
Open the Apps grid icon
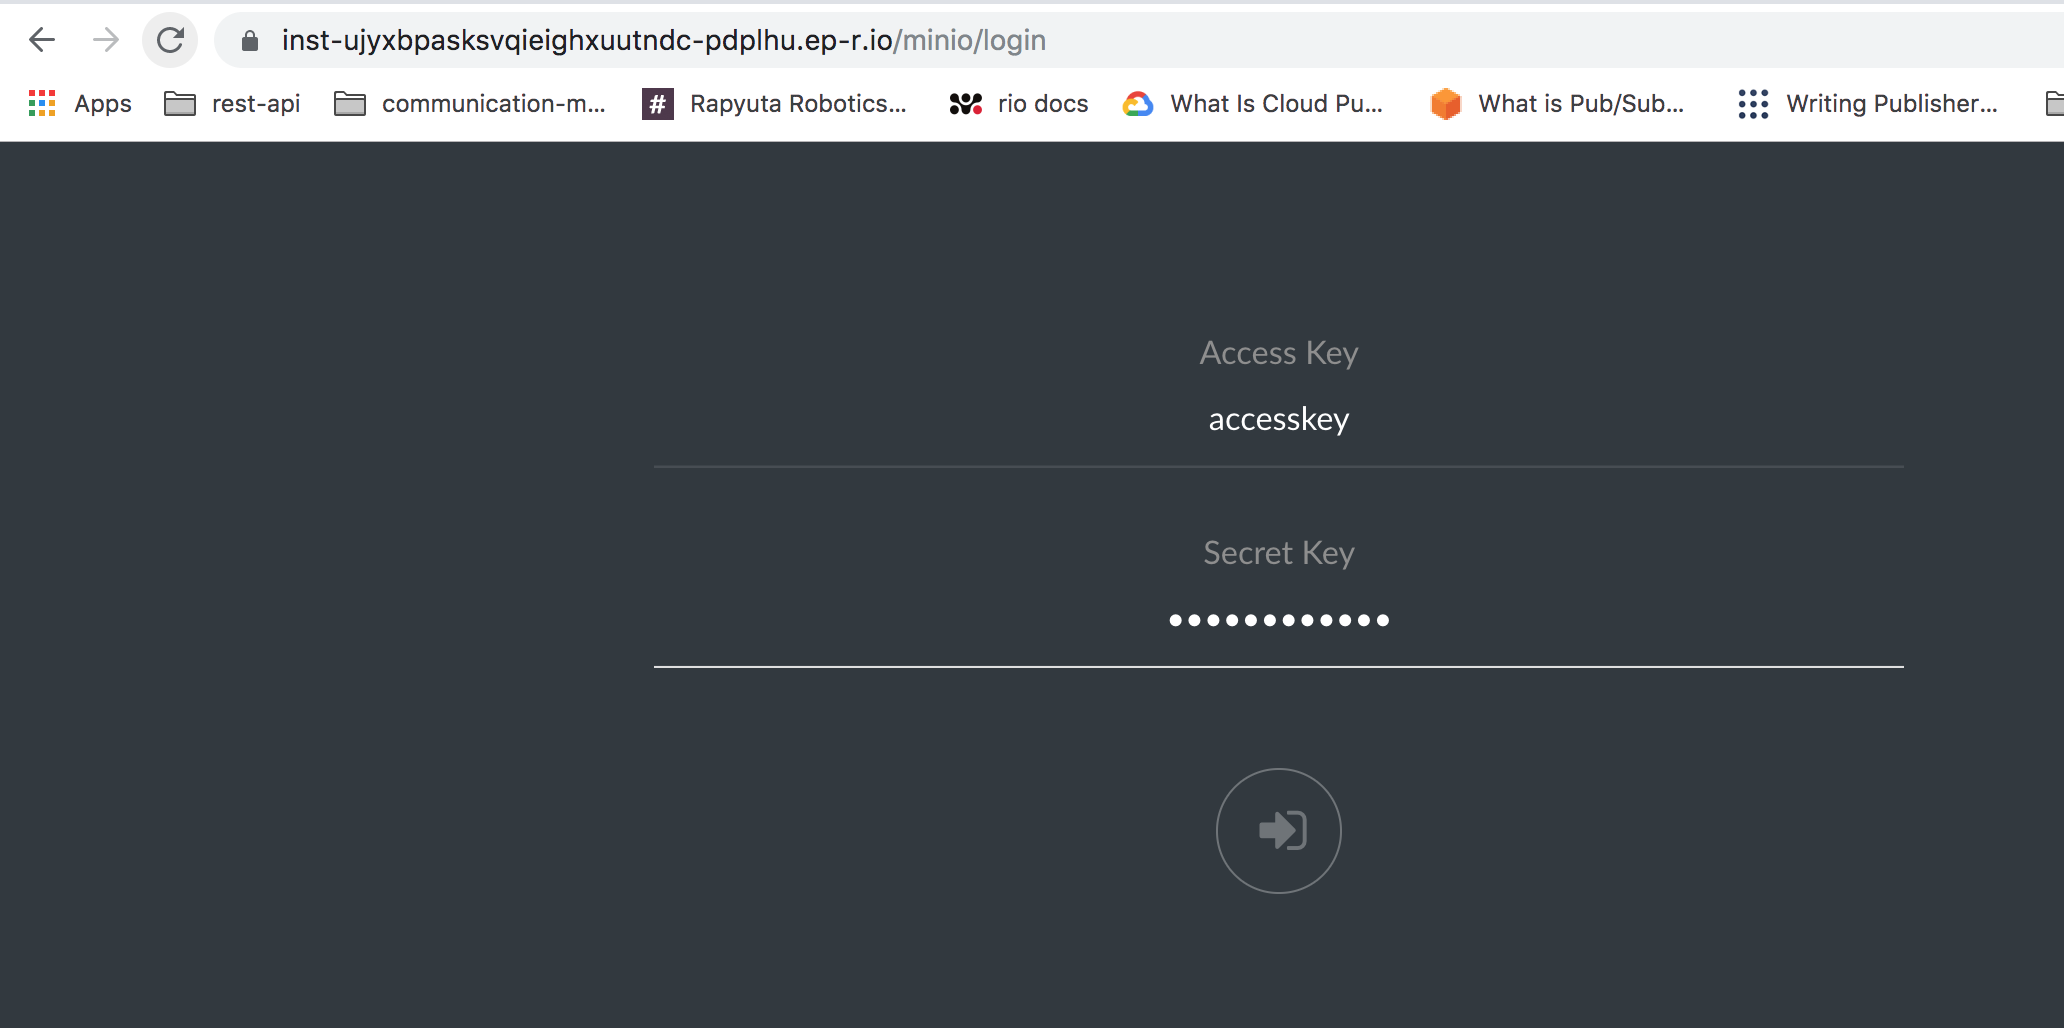pyautogui.click(x=42, y=103)
